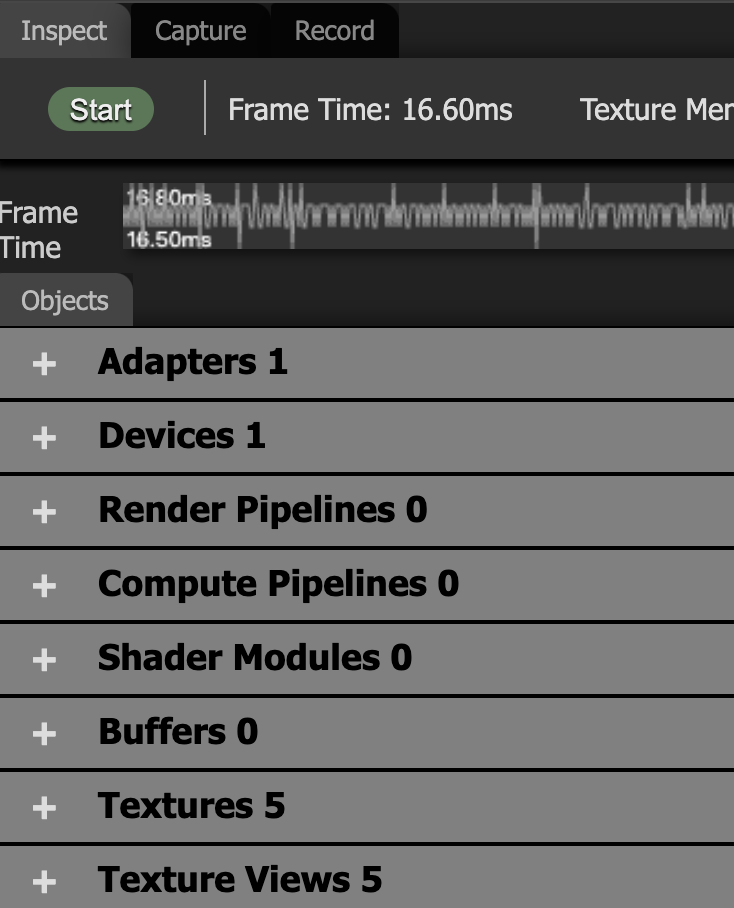
Task: Click the Frame Time graph
Action: click(428, 215)
